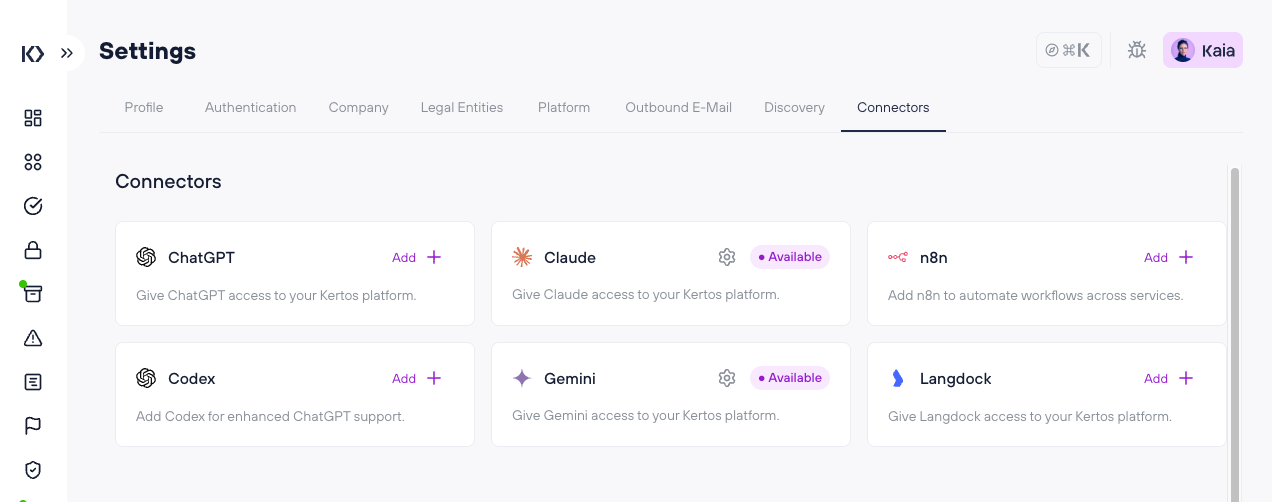
Task: Open the warning triangle sidebar icon
Action: (x=33, y=338)
